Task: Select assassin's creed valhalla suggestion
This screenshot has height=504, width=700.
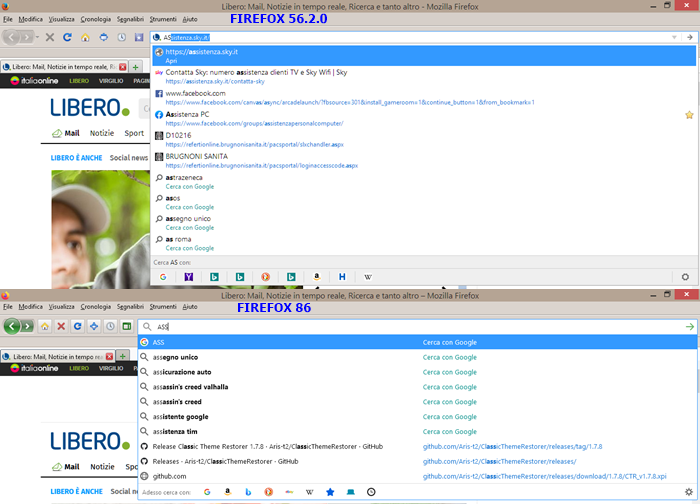Action: coord(417,387)
